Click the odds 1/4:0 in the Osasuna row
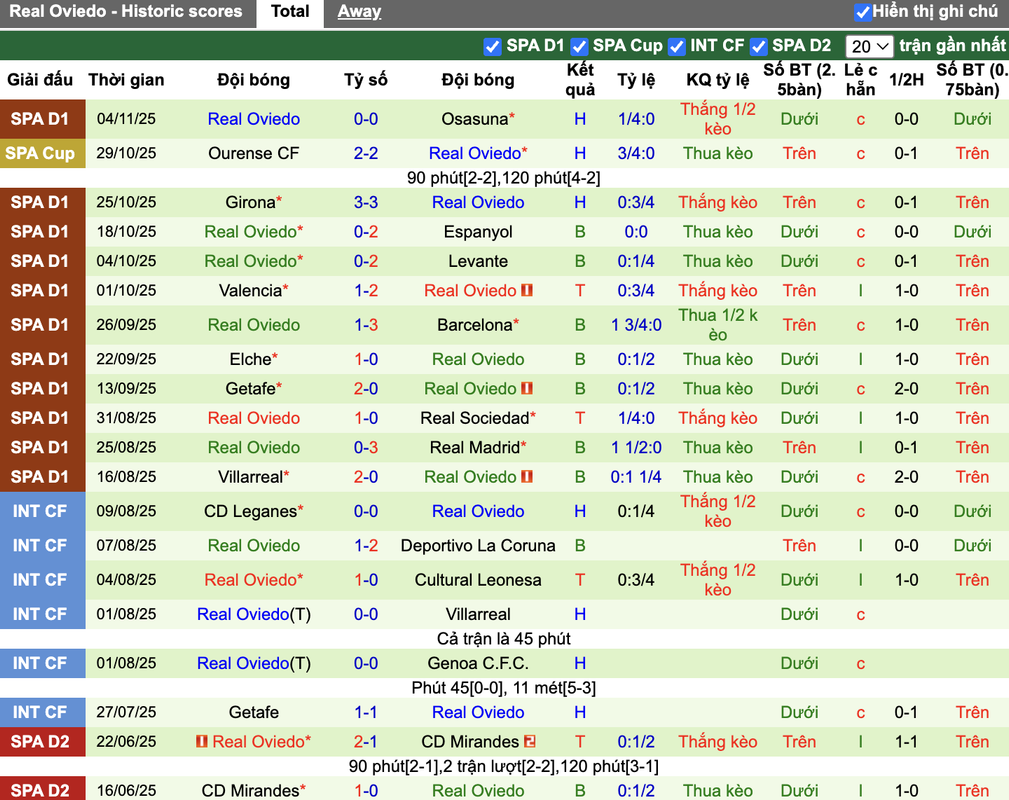This screenshot has height=800, width=1009. (x=636, y=119)
